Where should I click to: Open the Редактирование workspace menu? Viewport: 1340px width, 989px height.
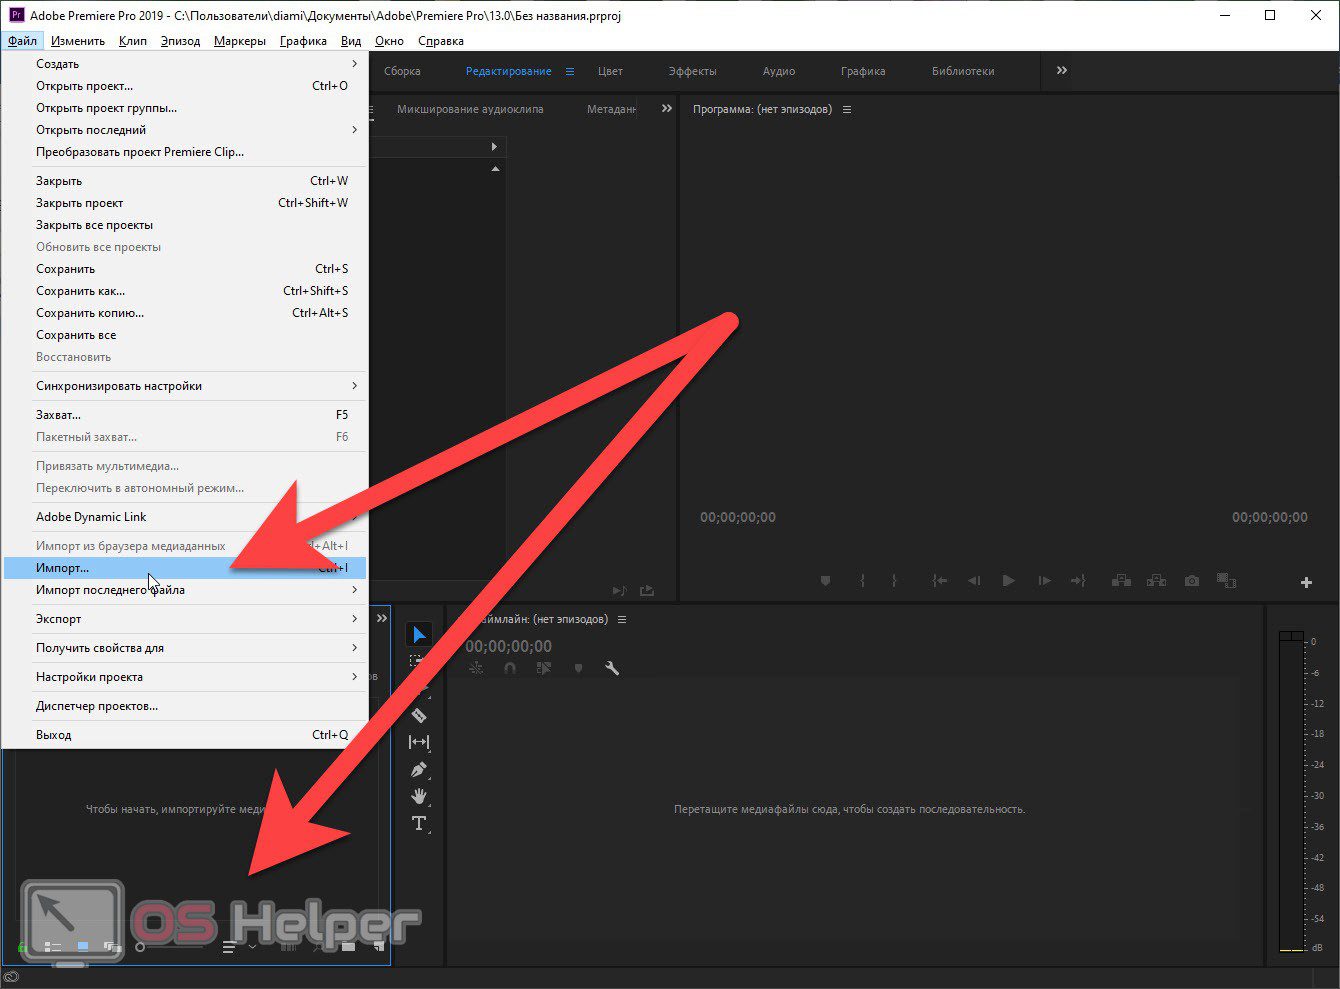[570, 72]
